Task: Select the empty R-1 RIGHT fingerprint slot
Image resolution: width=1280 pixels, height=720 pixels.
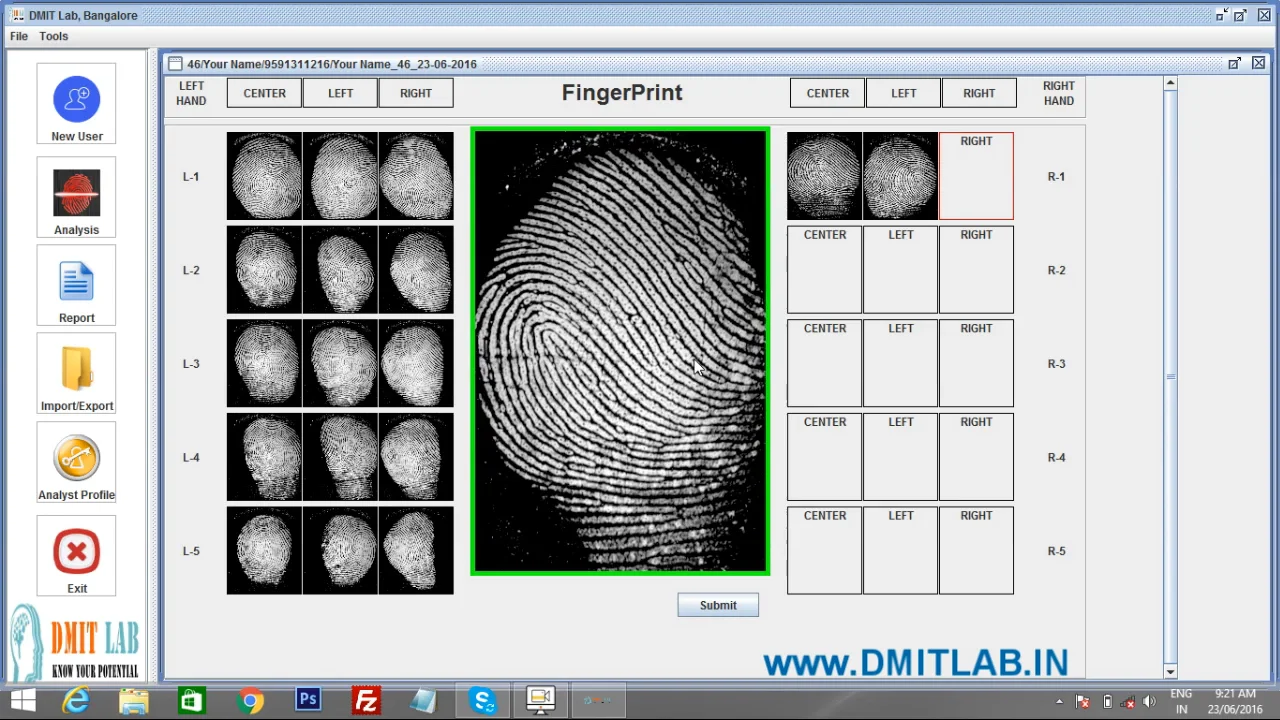Action: (976, 177)
